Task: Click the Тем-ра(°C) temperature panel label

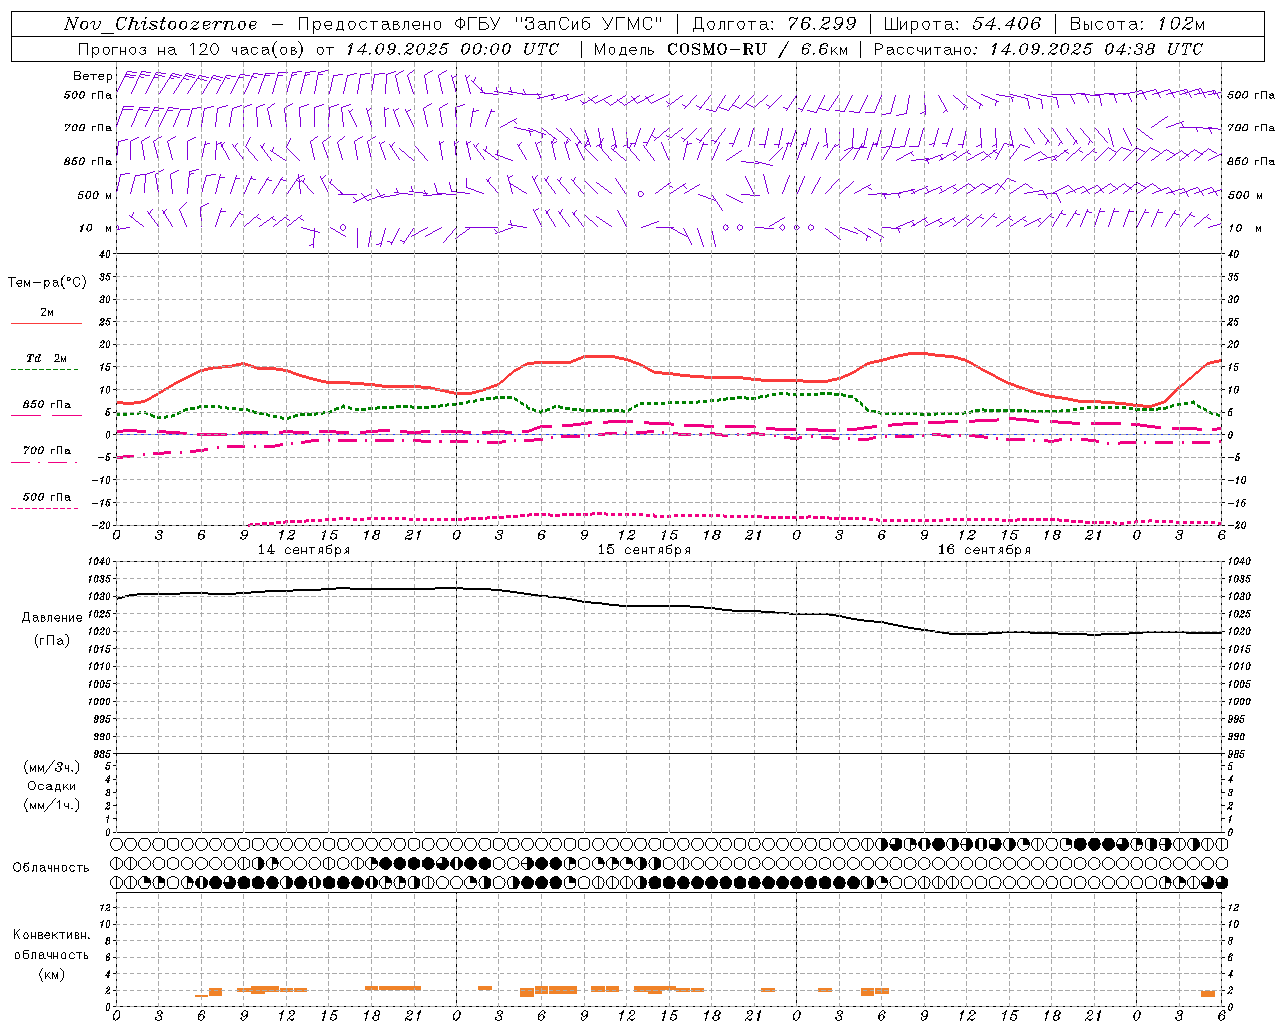Action: [47, 283]
